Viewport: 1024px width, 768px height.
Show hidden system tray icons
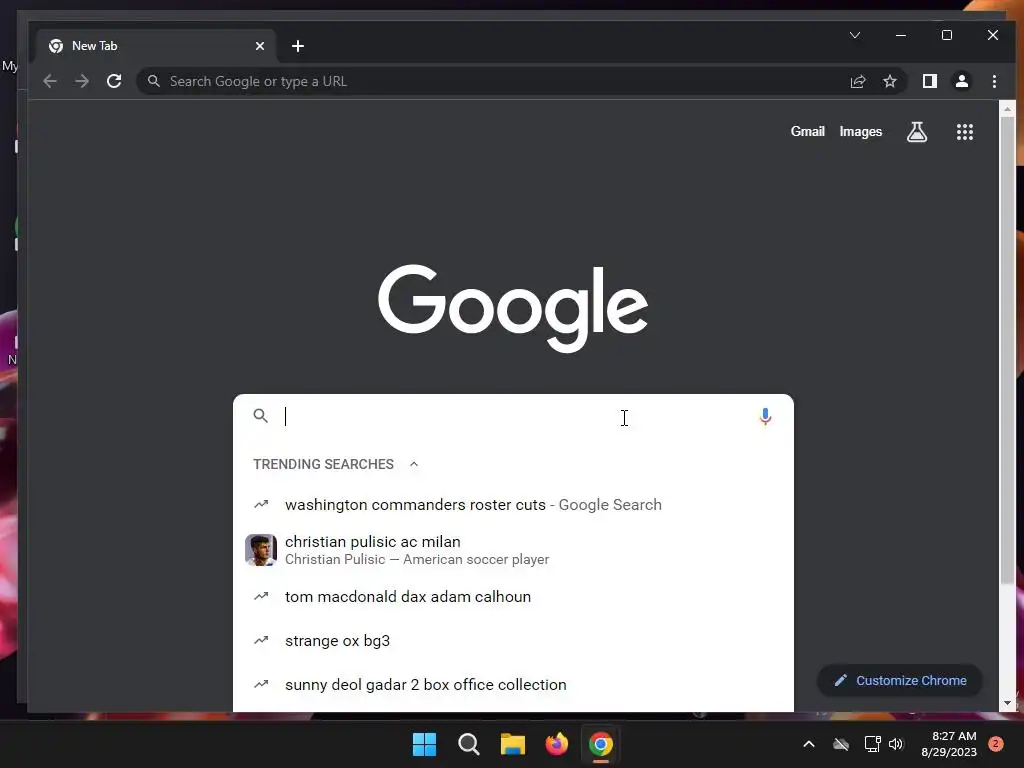point(808,744)
